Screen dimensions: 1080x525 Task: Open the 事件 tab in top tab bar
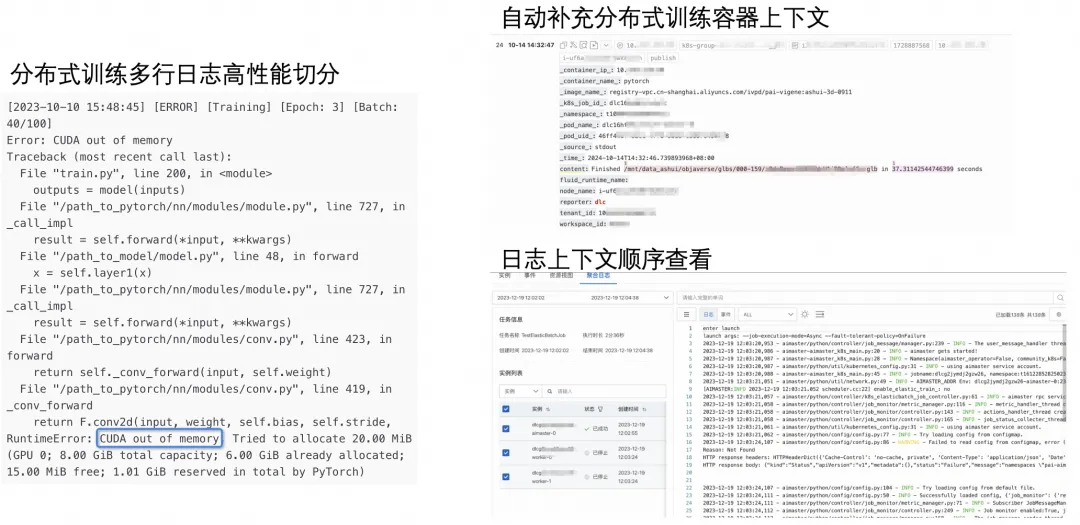tap(530, 276)
